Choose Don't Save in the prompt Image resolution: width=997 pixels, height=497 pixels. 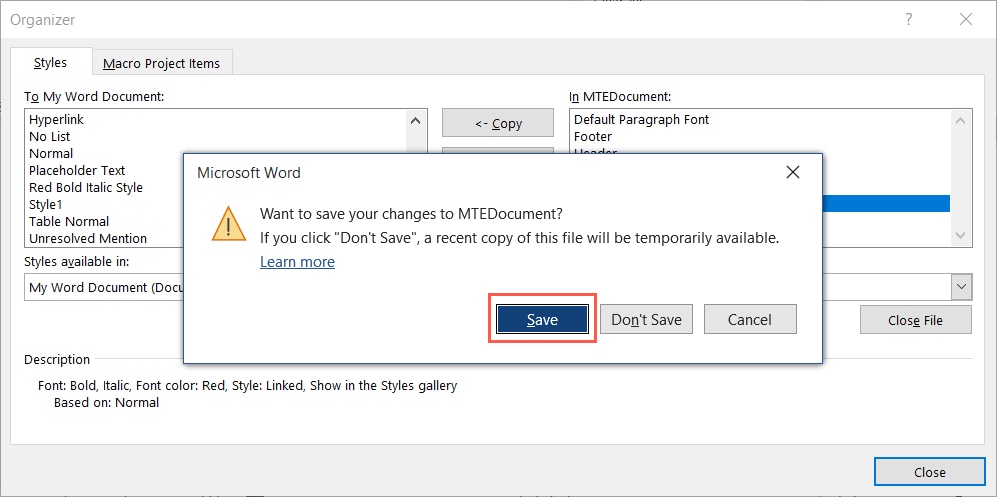[x=646, y=319]
